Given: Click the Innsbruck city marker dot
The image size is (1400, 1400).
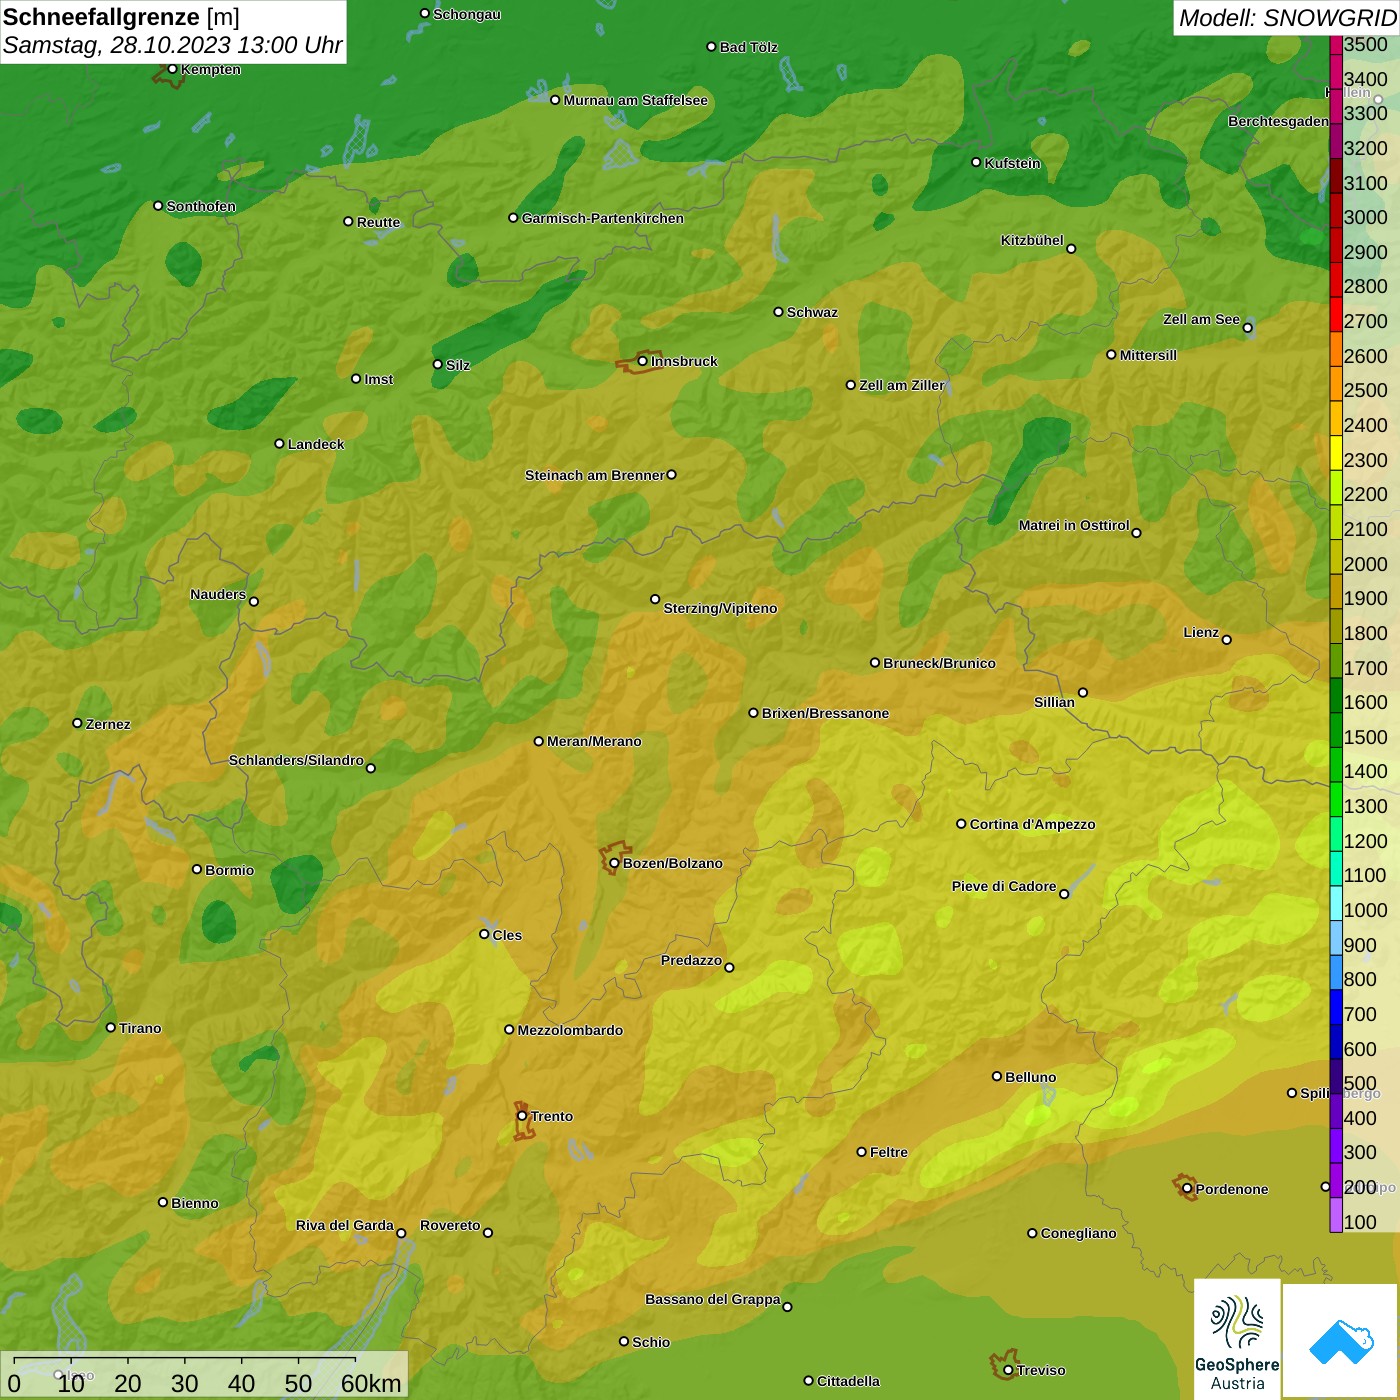Looking at the screenshot, I should click(x=643, y=361).
